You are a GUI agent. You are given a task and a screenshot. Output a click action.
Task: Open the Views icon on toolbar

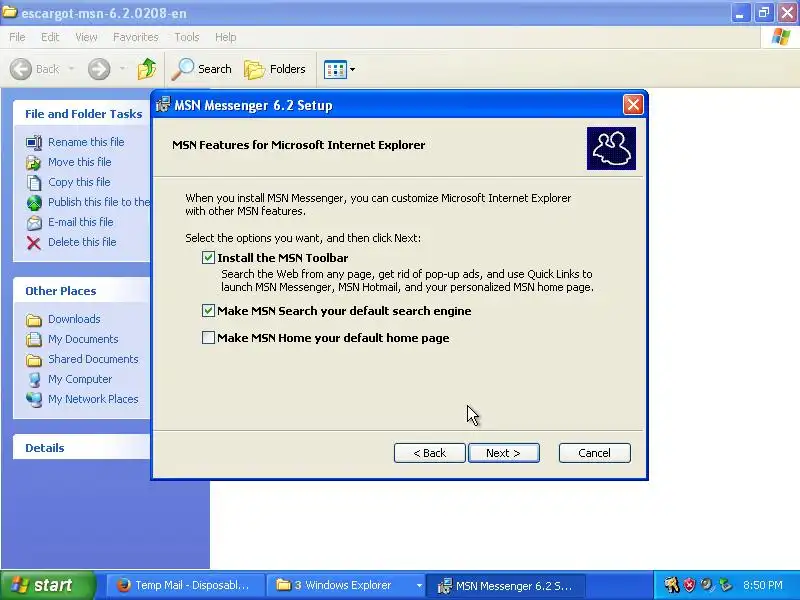tap(335, 69)
